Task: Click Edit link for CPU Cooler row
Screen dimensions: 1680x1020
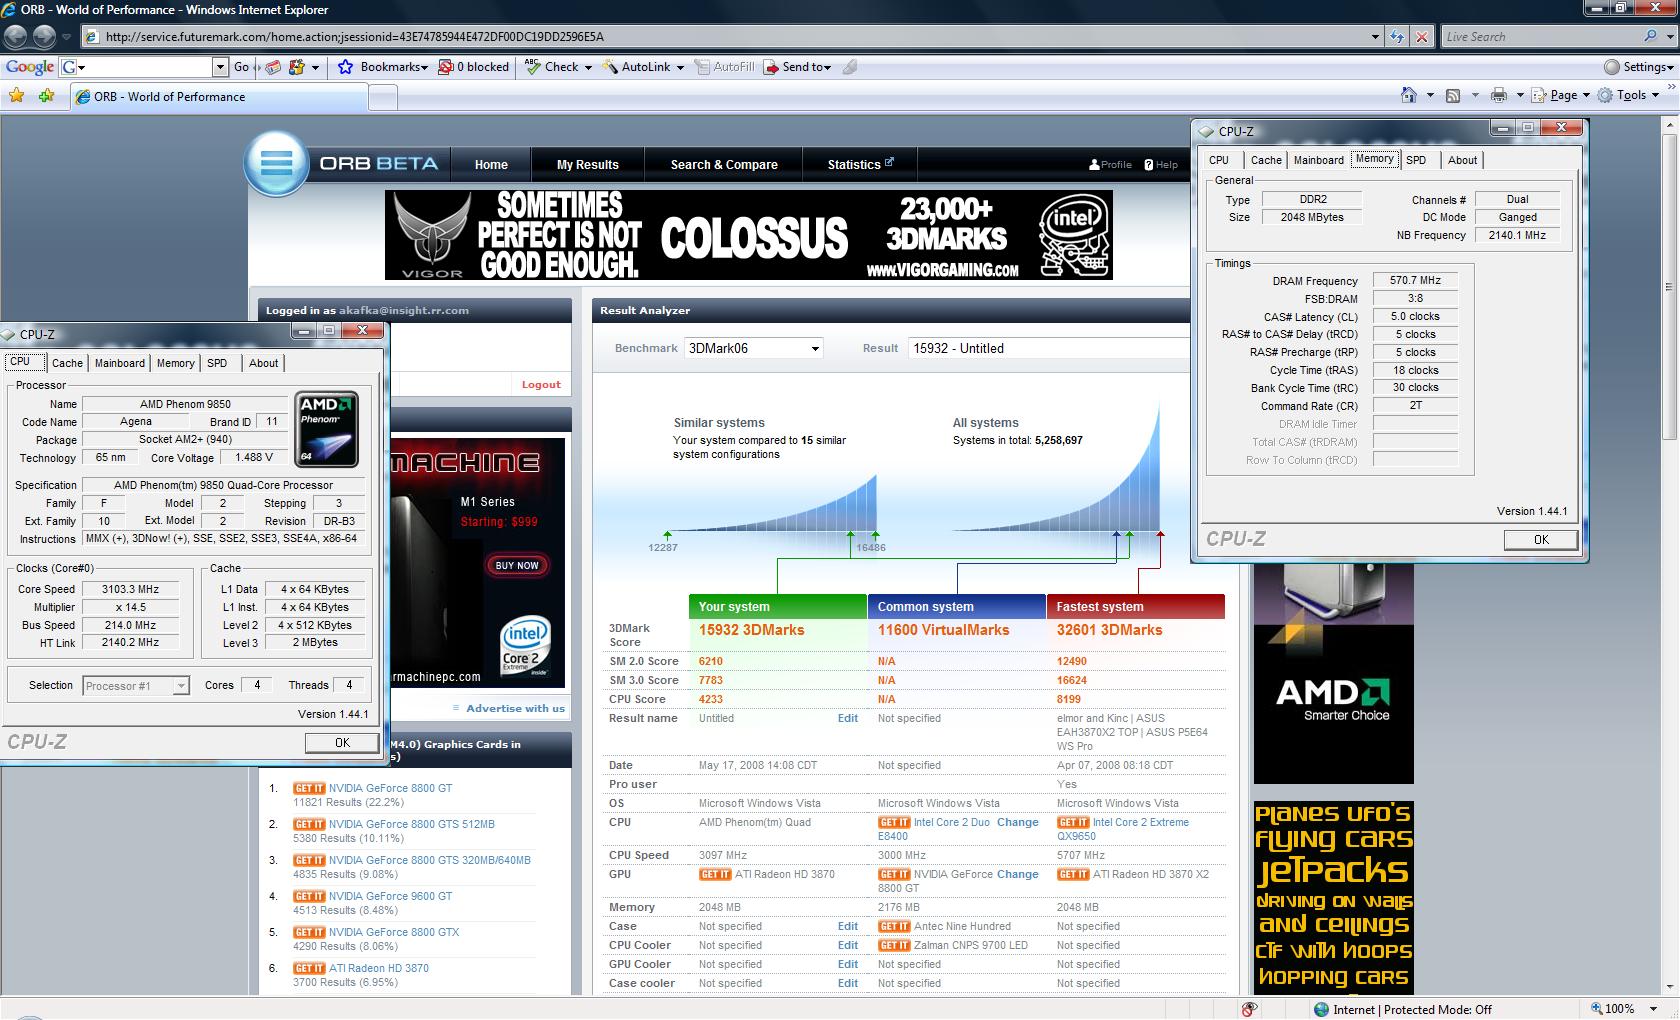Action: click(x=848, y=945)
